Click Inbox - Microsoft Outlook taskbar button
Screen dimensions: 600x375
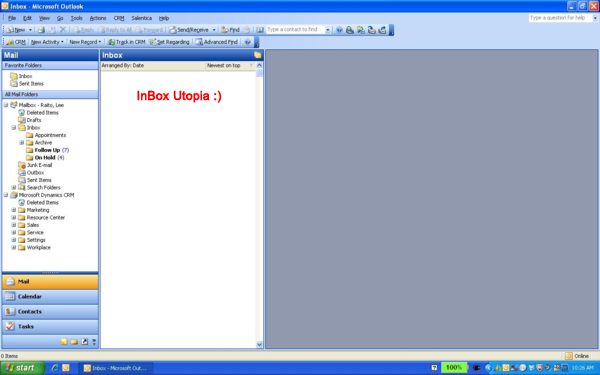coord(116,368)
